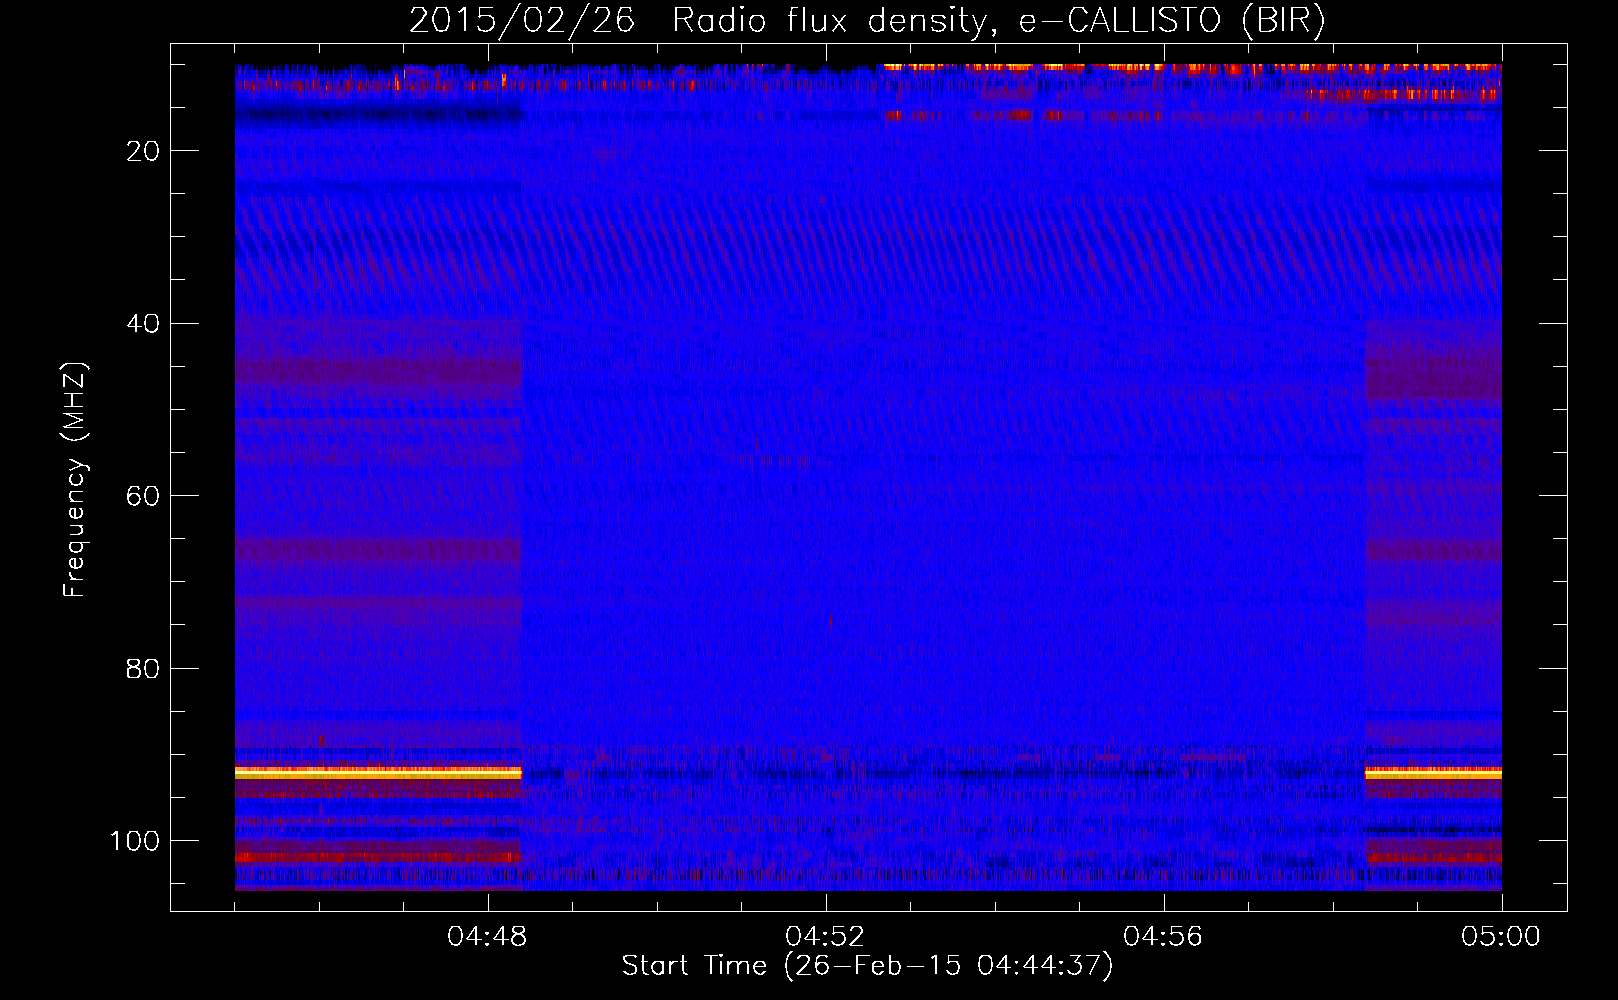Click the 04:48 time tick label
The image size is (1618, 1000).
coord(488,937)
